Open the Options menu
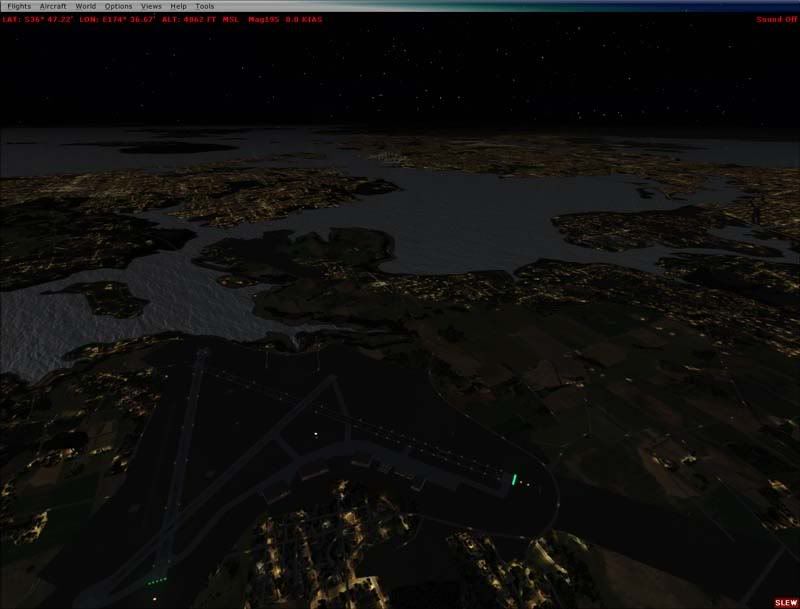The height and width of the screenshot is (609, 800). [x=118, y=6]
